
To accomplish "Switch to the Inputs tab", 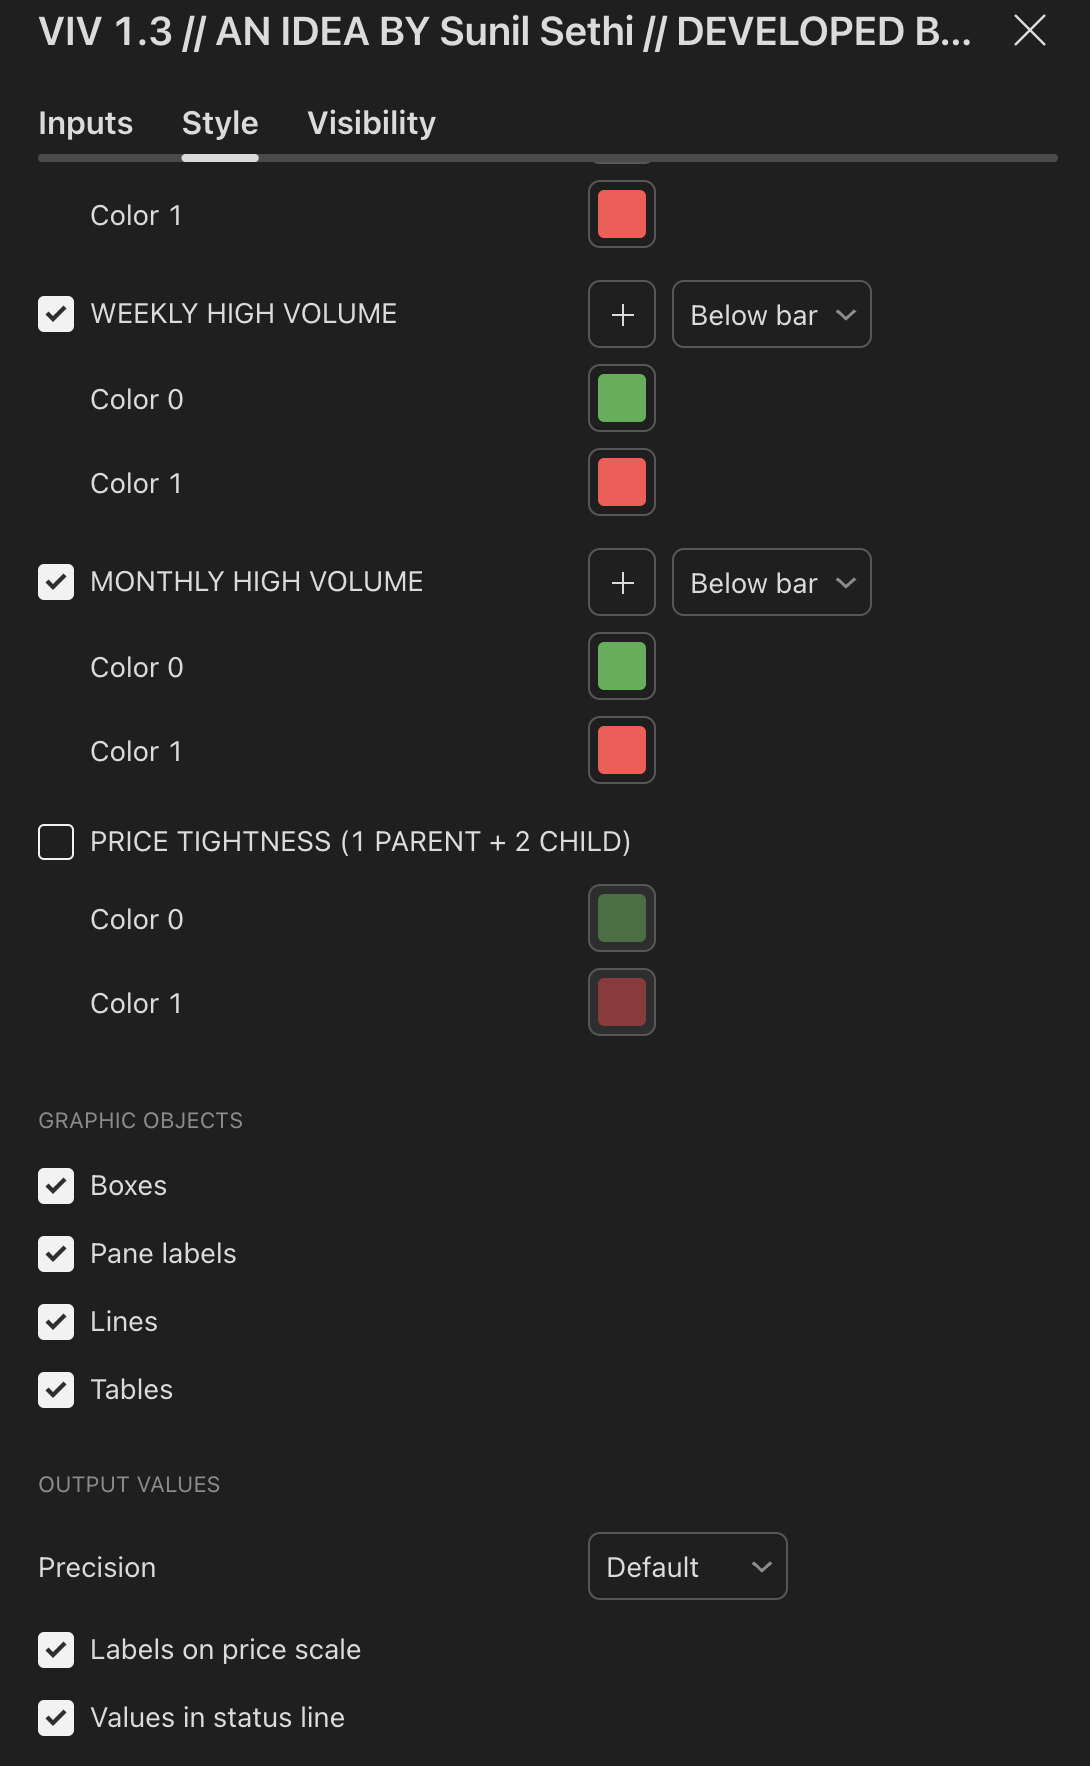I will [x=85, y=123].
